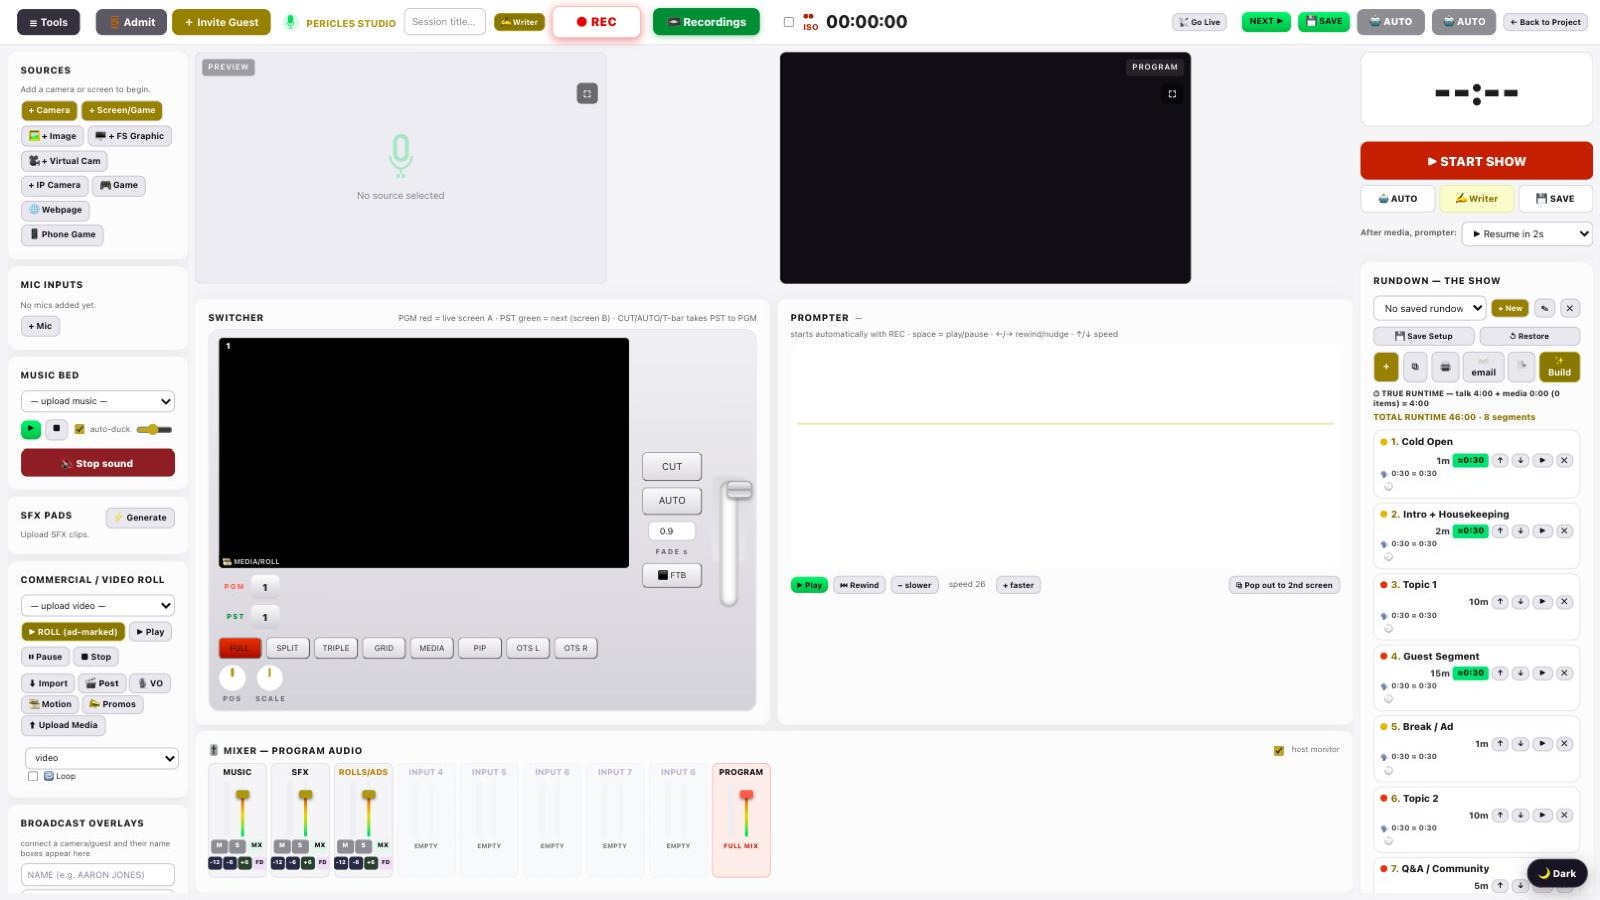This screenshot has width=1600, height=900.
Task: Play the Intro + Housekeeping segment
Action: 1543,531
